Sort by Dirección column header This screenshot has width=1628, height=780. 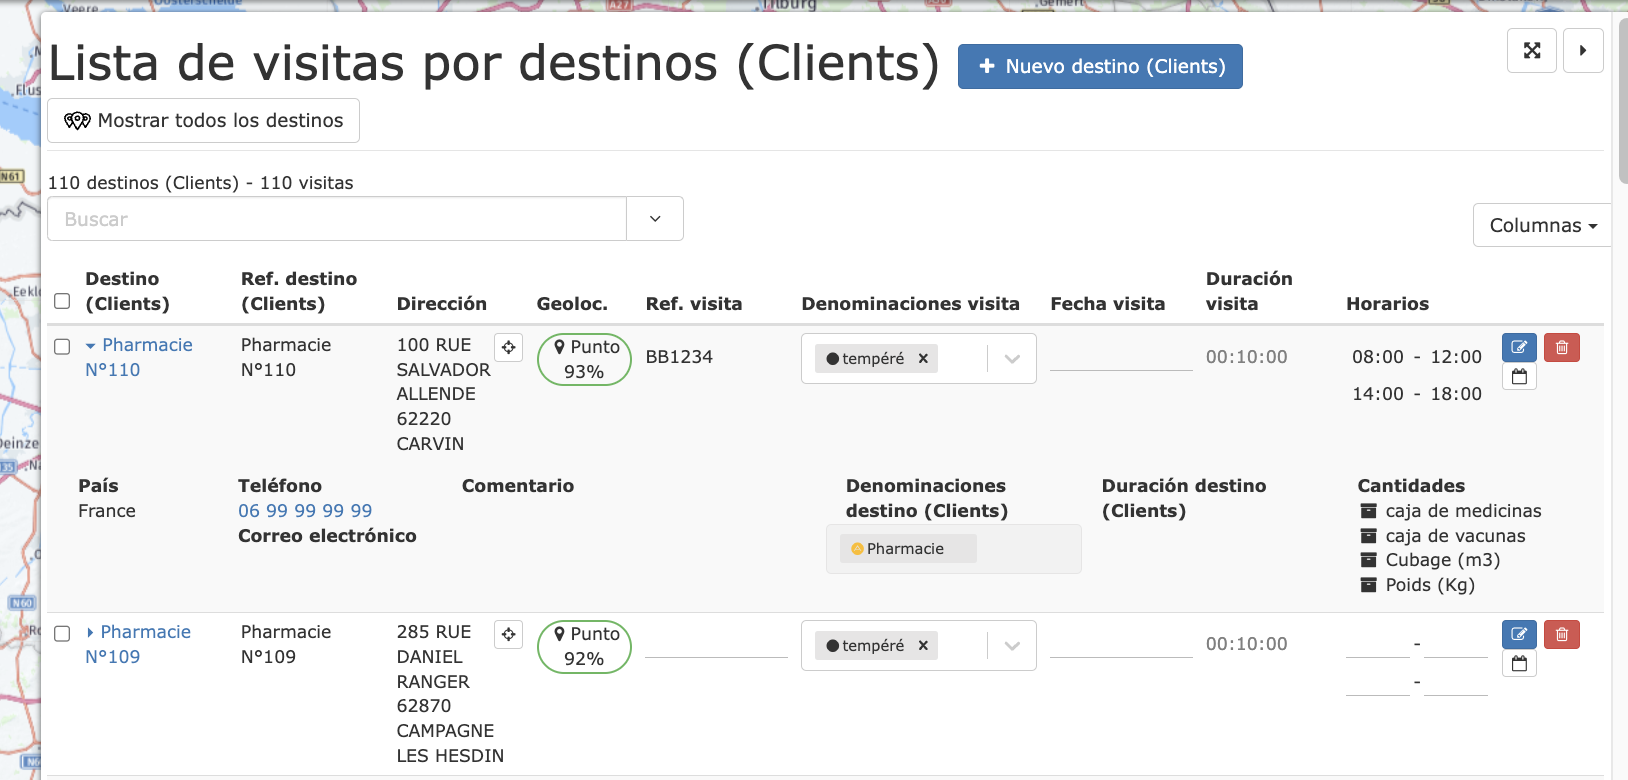(441, 304)
